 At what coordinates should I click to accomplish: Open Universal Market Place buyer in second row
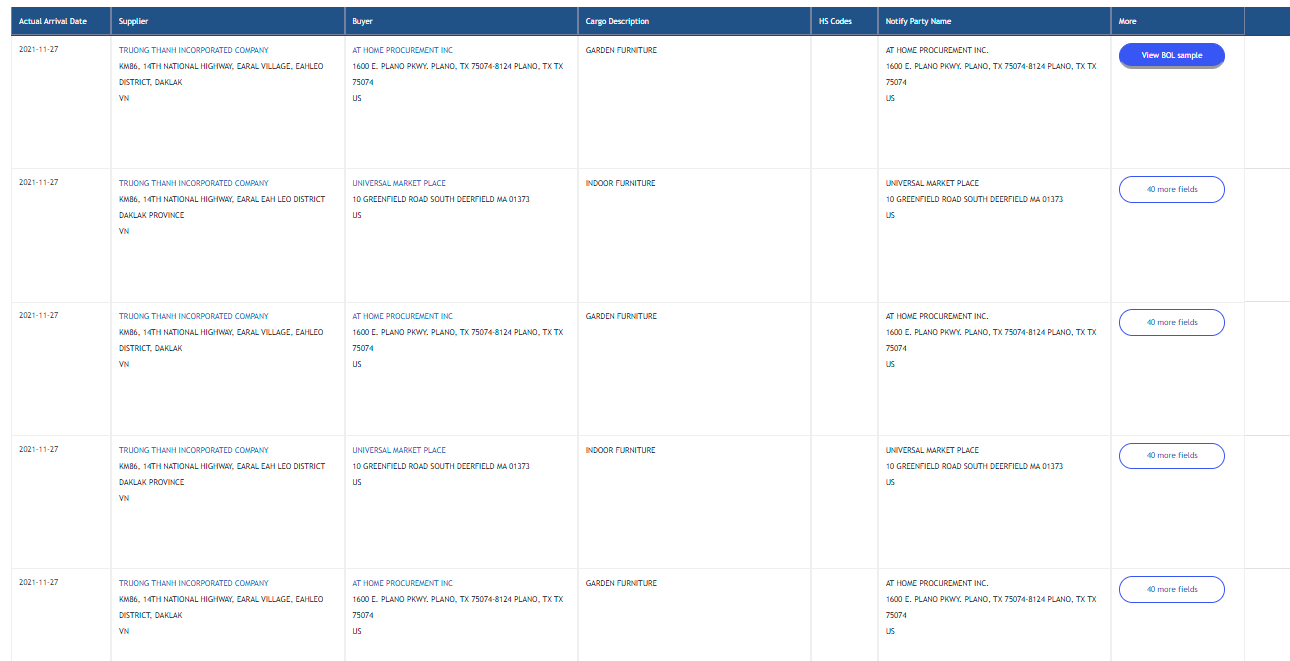[x=399, y=183]
